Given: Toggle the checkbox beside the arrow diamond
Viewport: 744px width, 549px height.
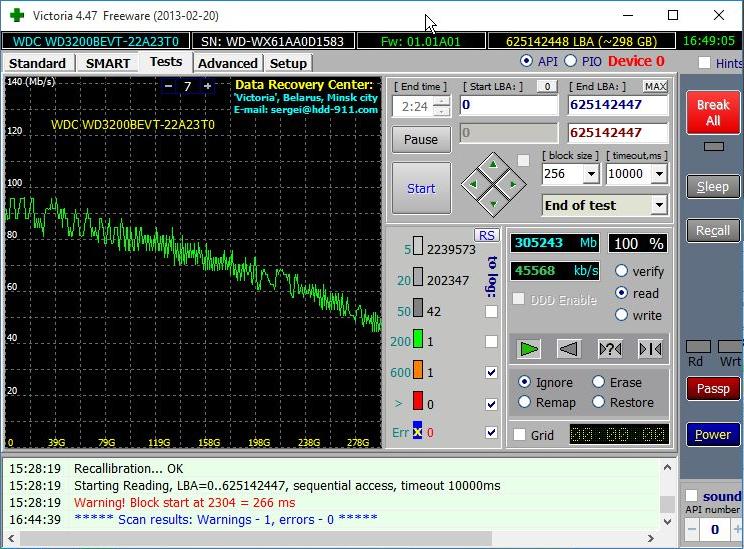Looking at the screenshot, I should point(523,160).
